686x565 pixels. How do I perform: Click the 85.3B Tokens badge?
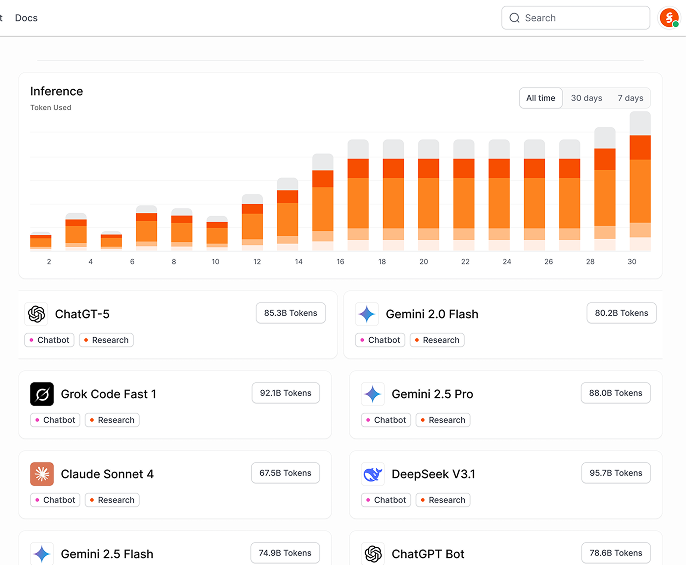click(x=290, y=313)
